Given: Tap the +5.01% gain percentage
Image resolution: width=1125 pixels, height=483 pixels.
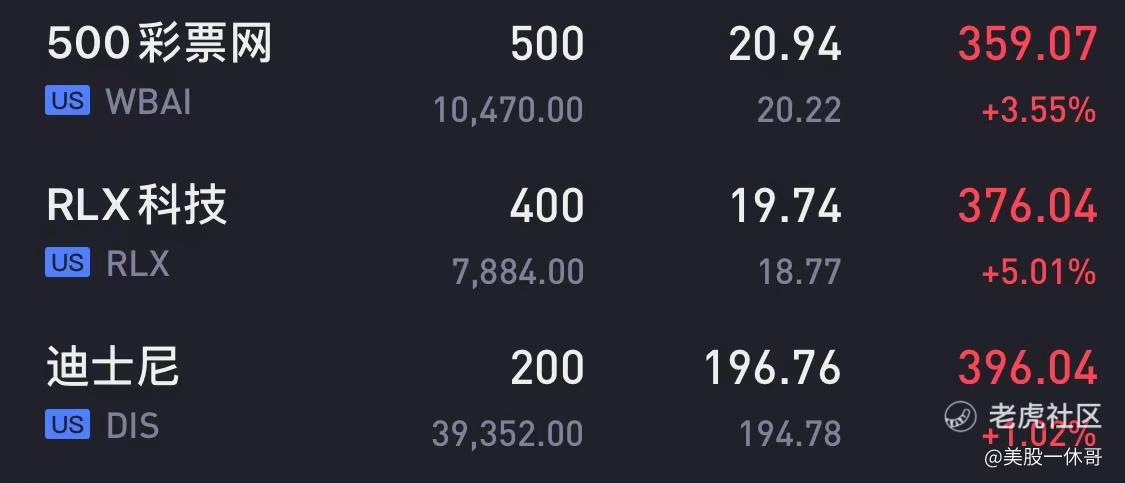Looking at the screenshot, I should (1038, 271).
